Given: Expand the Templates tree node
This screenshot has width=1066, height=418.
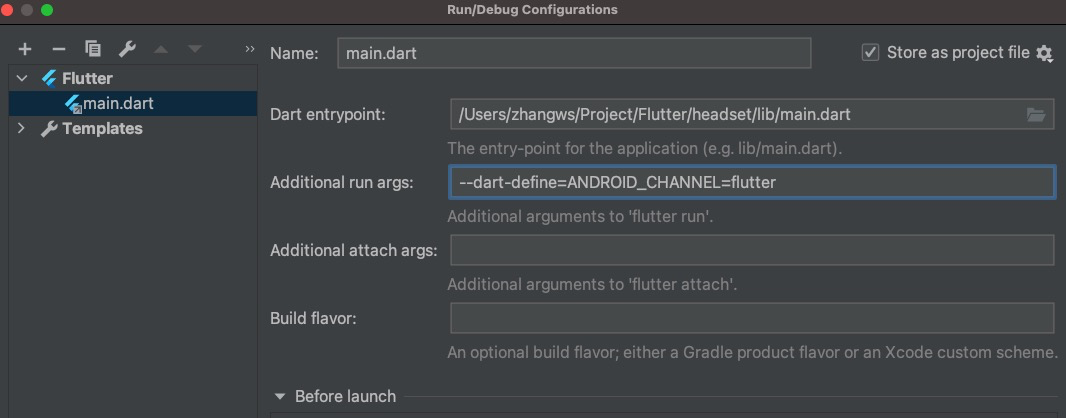Looking at the screenshot, I should [22, 128].
